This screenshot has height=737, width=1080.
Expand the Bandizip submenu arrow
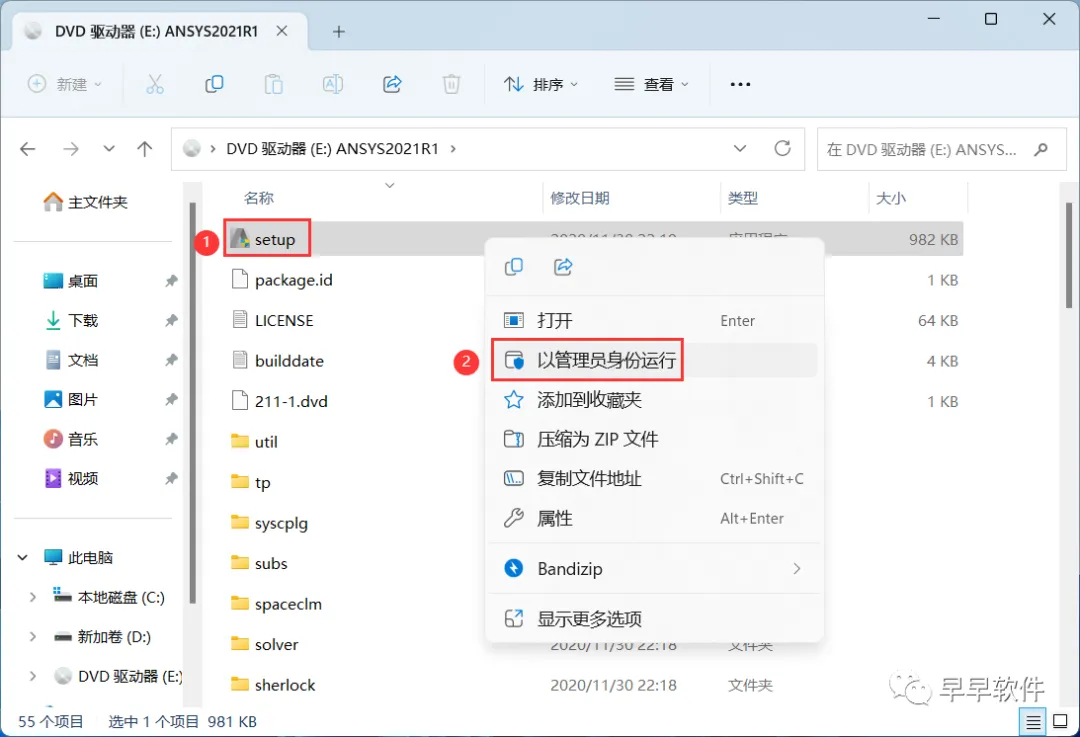point(797,568)
